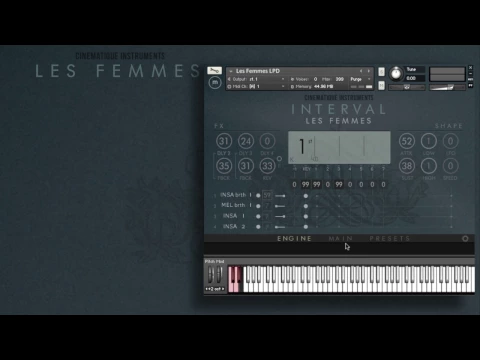Screen dimensions: 480x360
Task: Click the round 'm' logo button
Action: click(215, 82)
